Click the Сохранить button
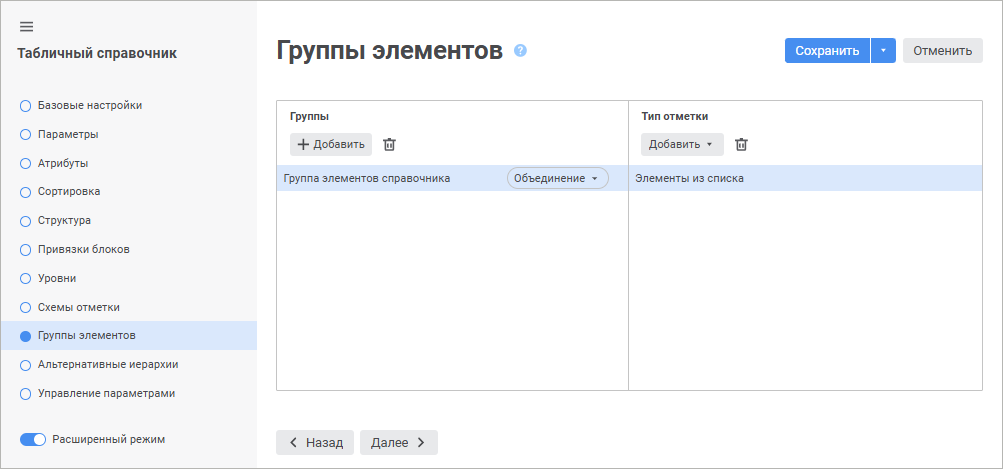The width and height of the screenshot is (1003, 469). pyautogui.click(x=827, y=51)
